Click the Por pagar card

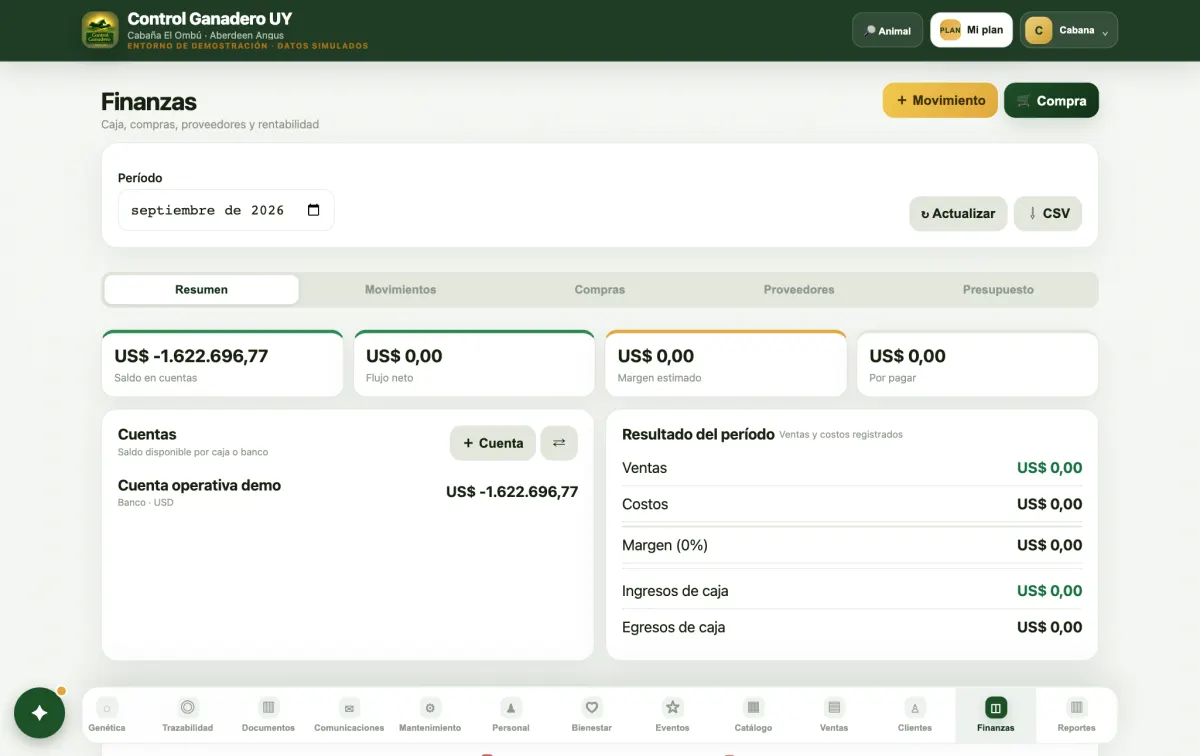click(977, 364)
